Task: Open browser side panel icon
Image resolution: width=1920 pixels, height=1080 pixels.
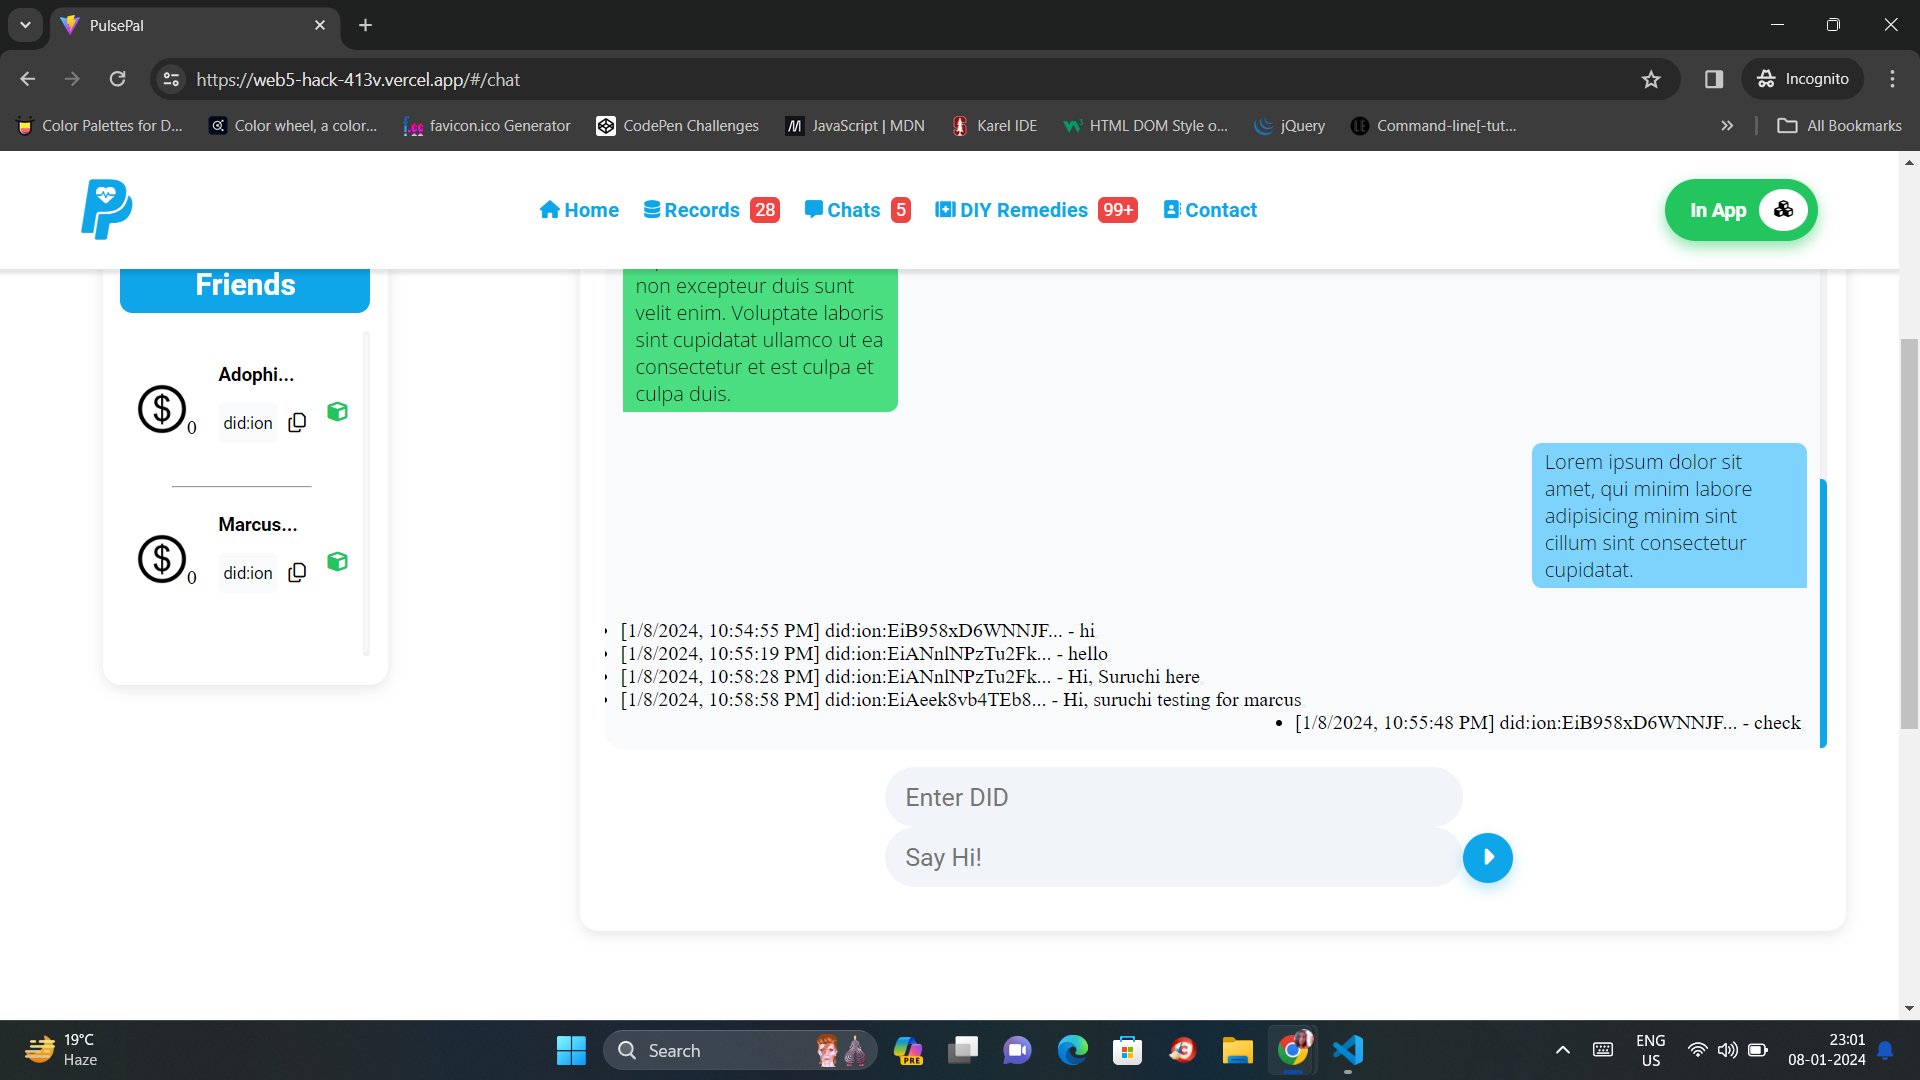Action: click(x=1714, y=79)
